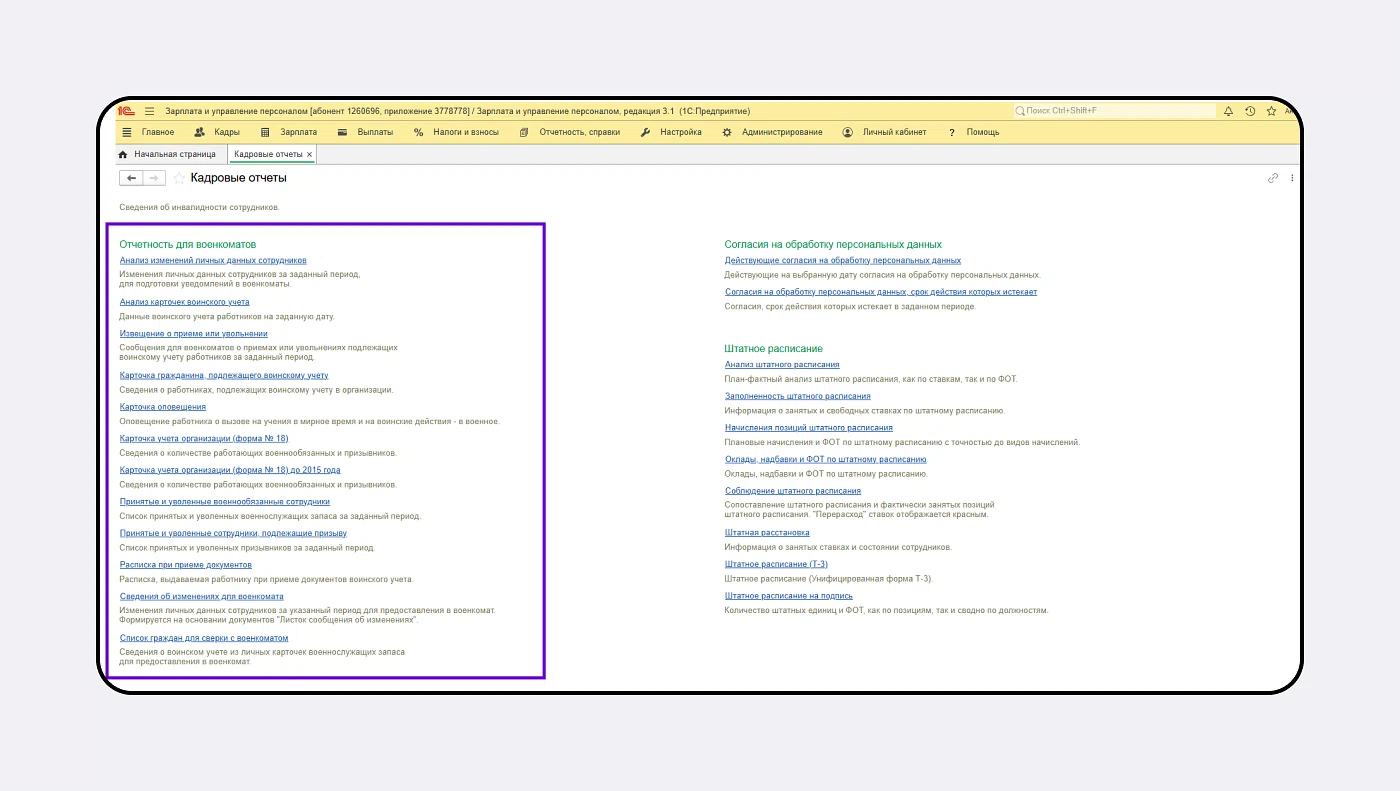Add Кадровые отчеты to favorites with star
The image size is (1400, 791).
pos(180,178)
